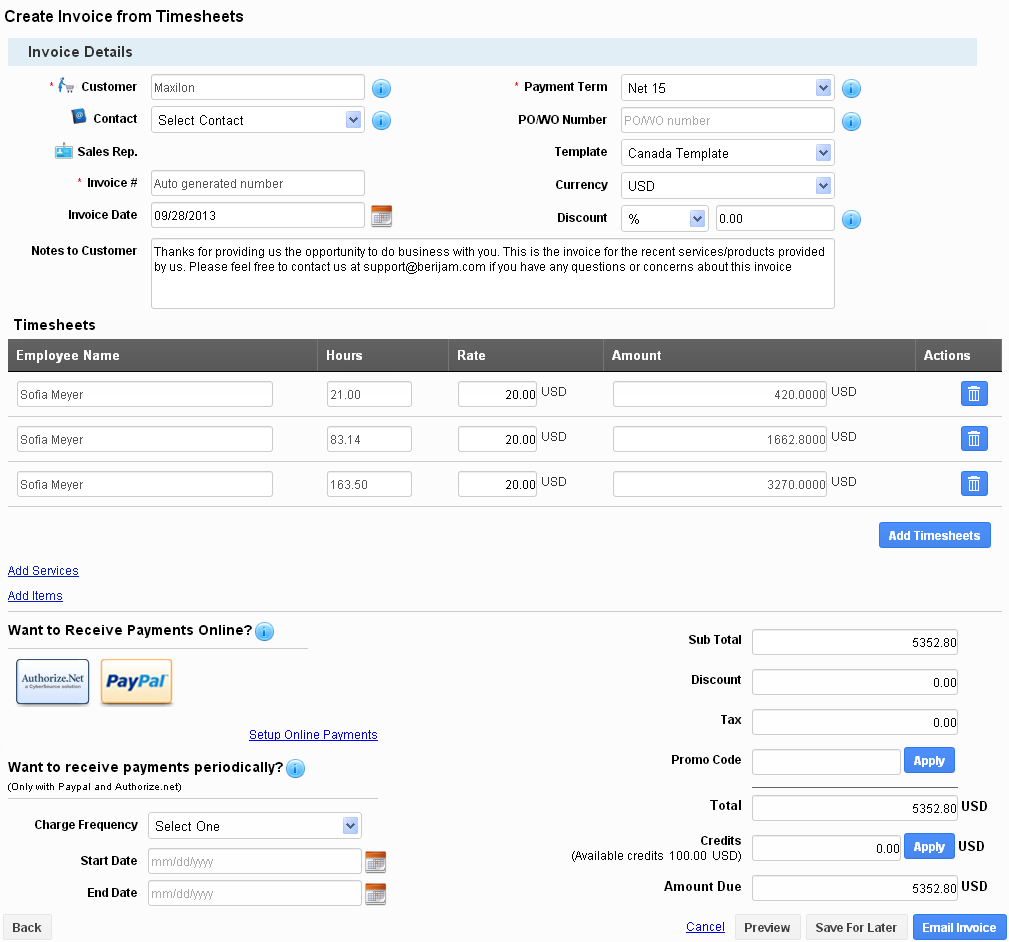This screenshot has width=1009, height=942.
Task: Click into the Promo Code field
Action: coord(826,762)
